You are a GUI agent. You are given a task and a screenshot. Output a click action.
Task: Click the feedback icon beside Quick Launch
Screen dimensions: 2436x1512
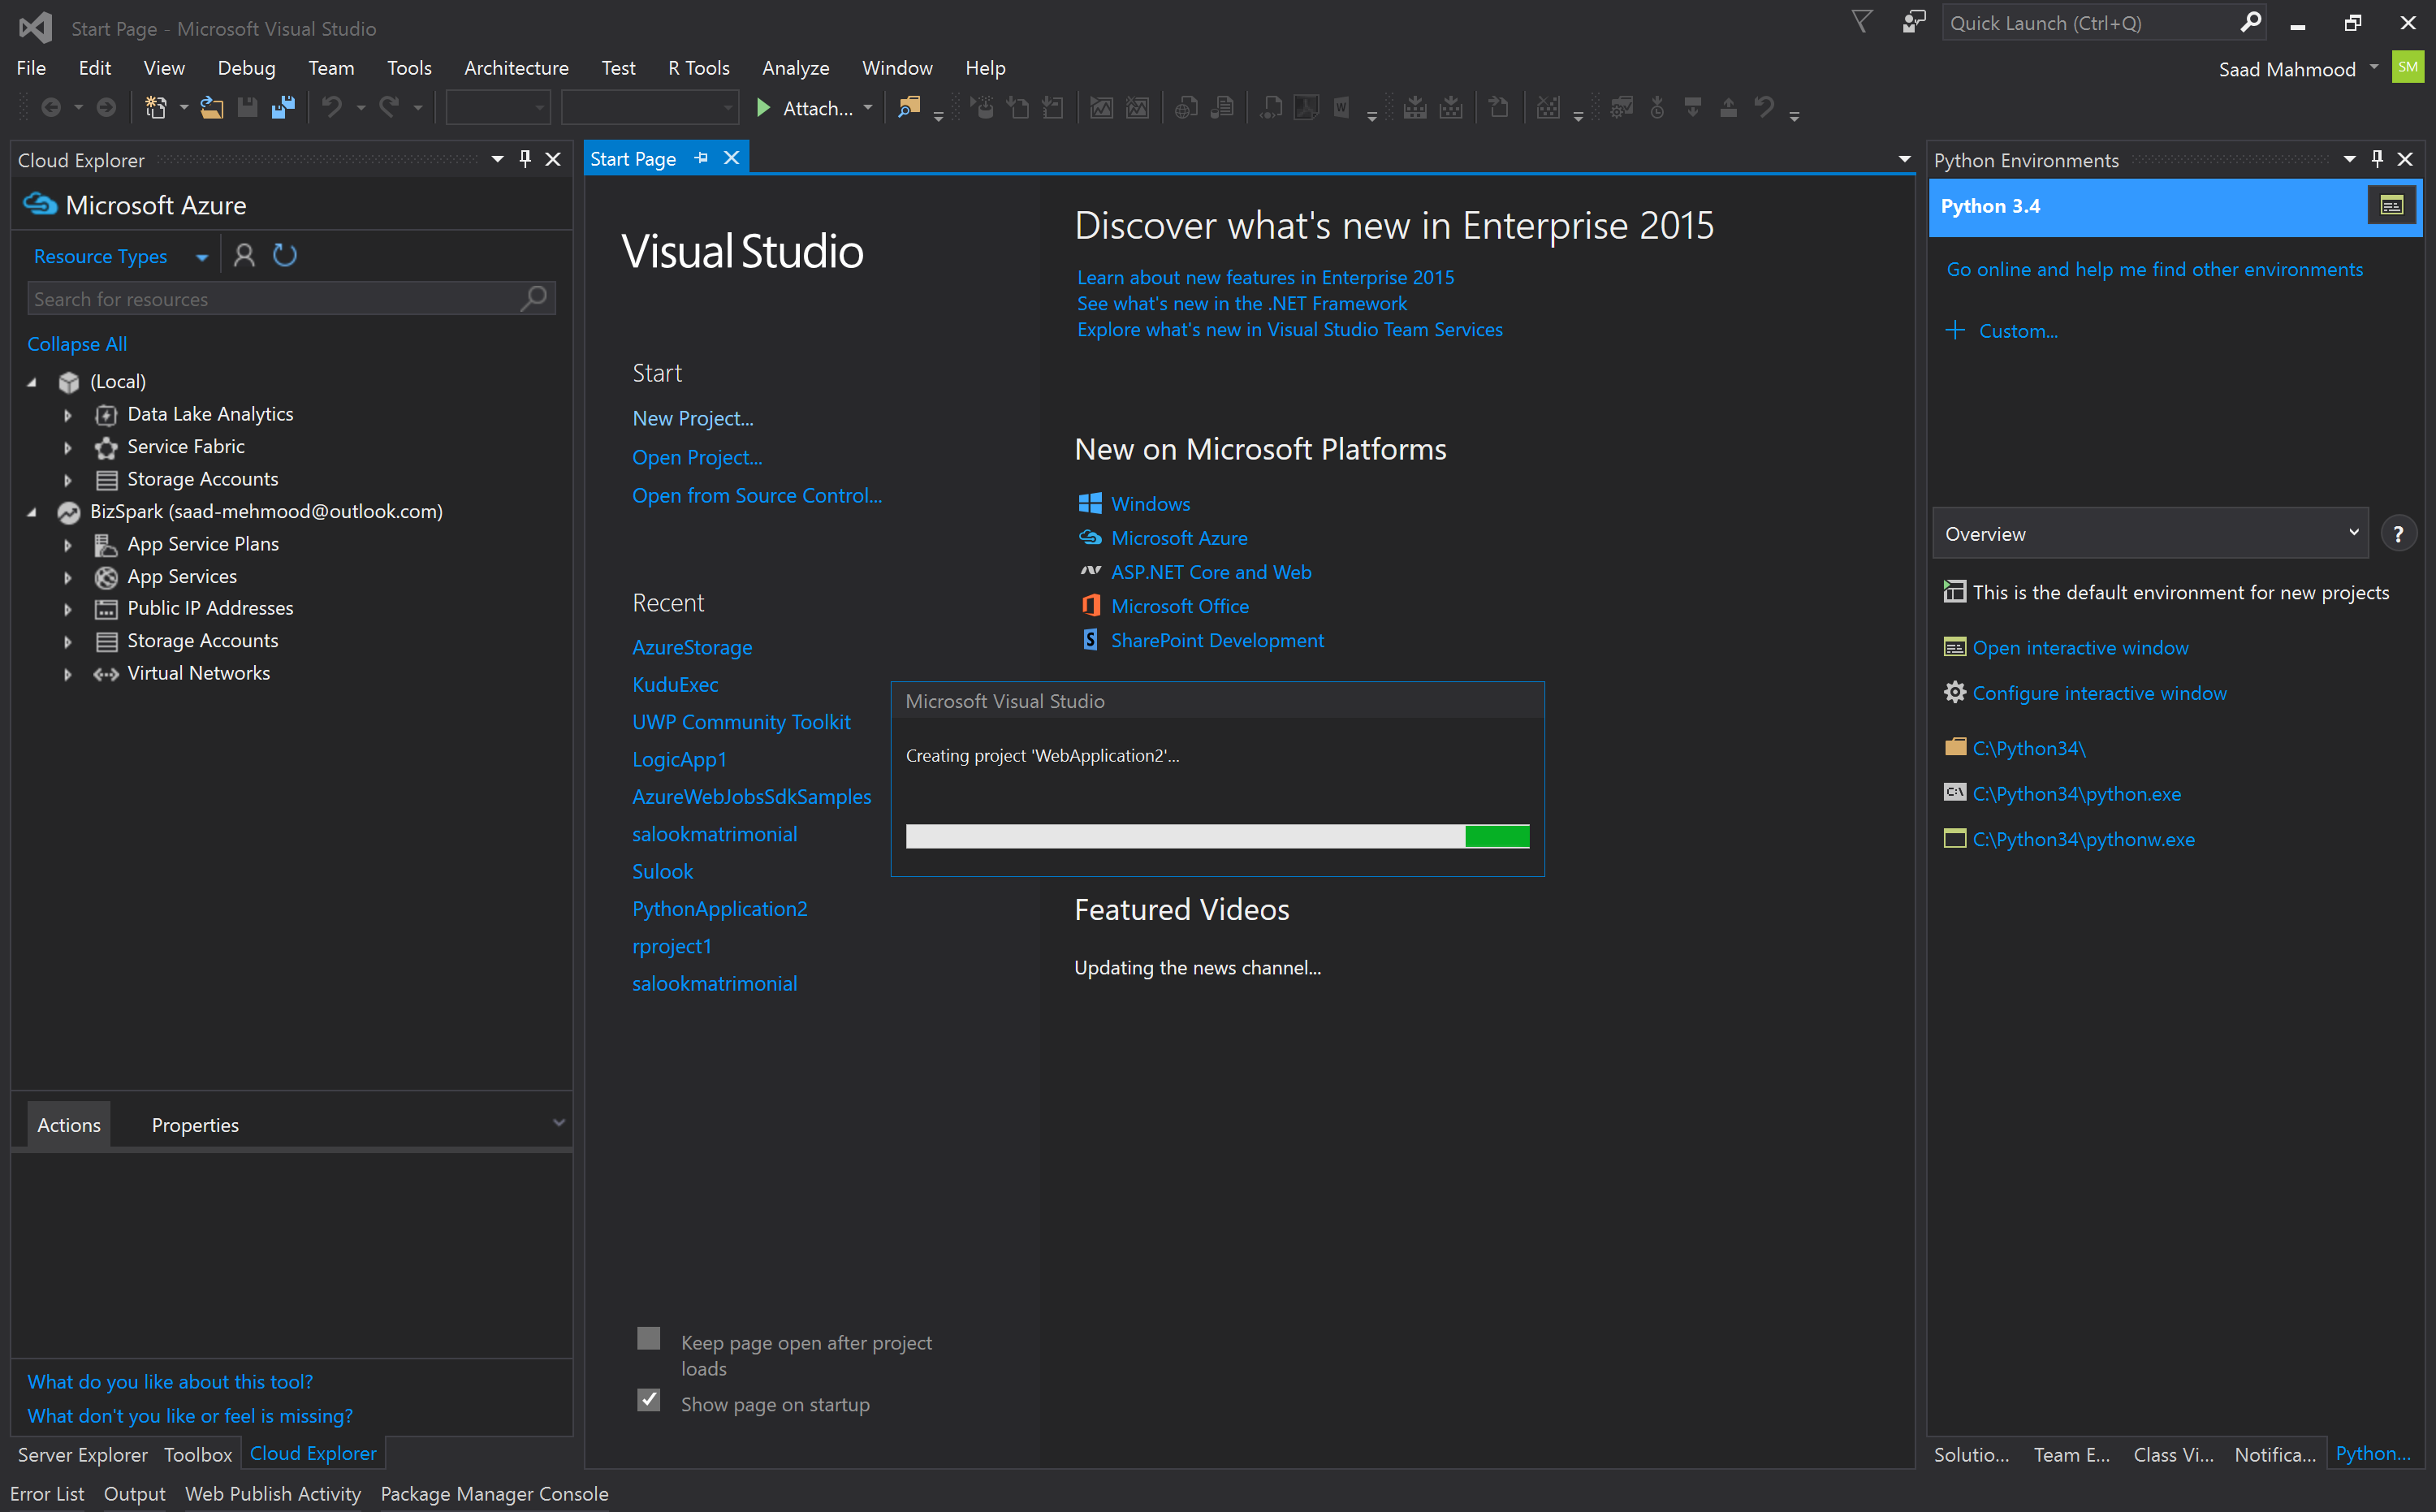tap(1913, 23)
